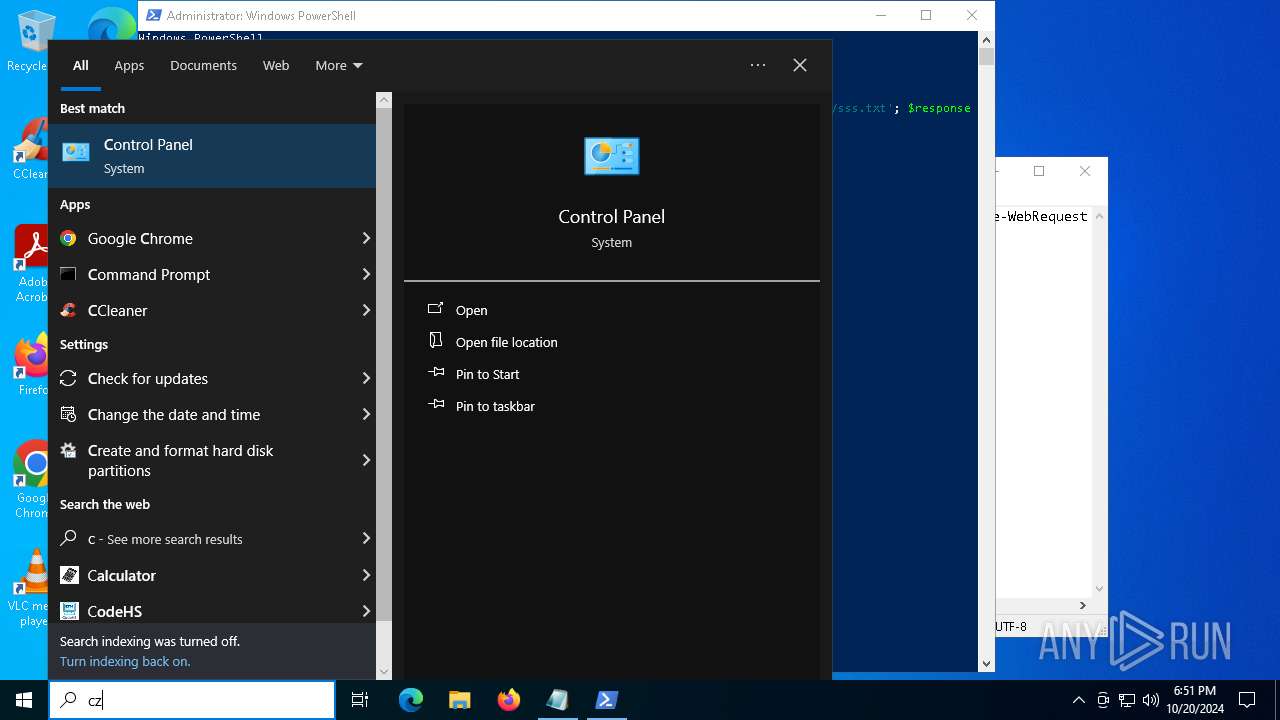Click the Windows Start button
The width and height of the screenshot is (1280, 720).
[24, 700]
